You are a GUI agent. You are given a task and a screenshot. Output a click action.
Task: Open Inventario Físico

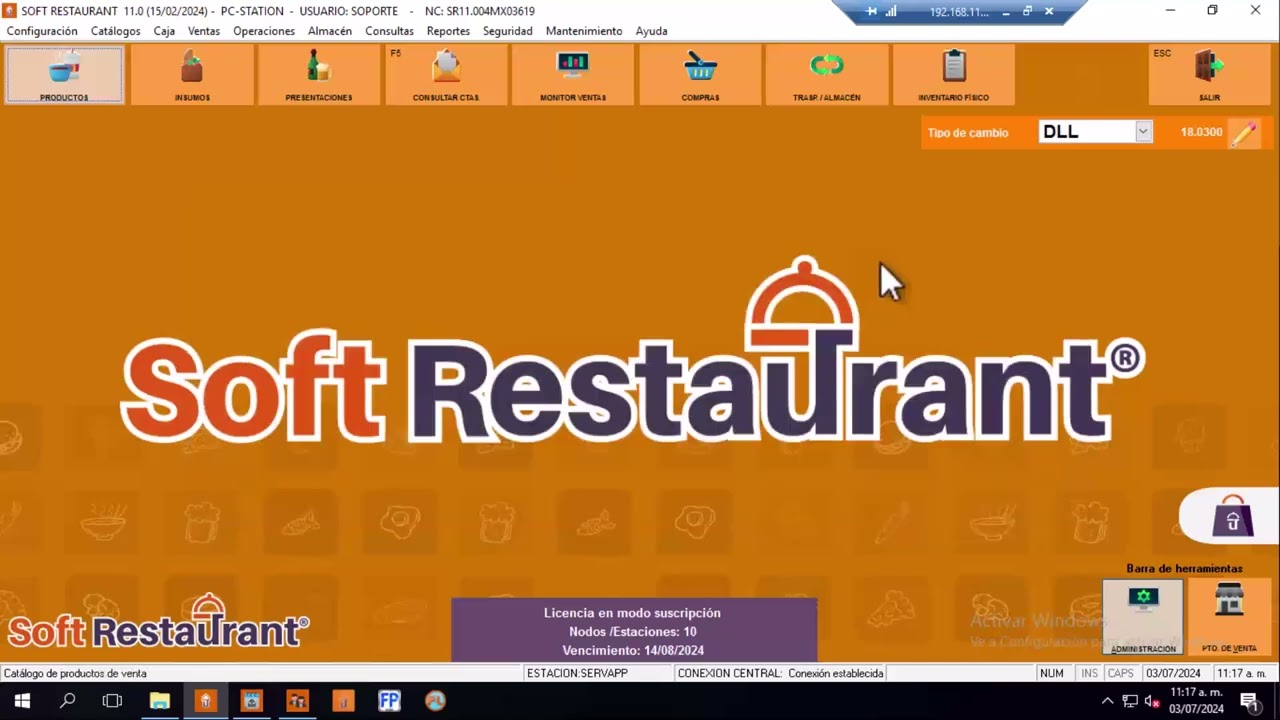click(x=953, y=75)
